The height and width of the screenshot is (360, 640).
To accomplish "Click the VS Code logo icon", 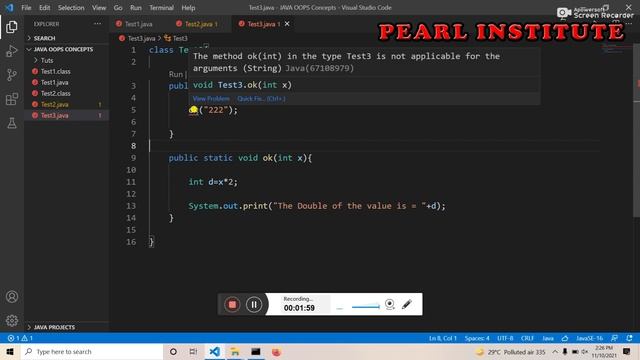I will pyautogui.click(x=9, y=7).
